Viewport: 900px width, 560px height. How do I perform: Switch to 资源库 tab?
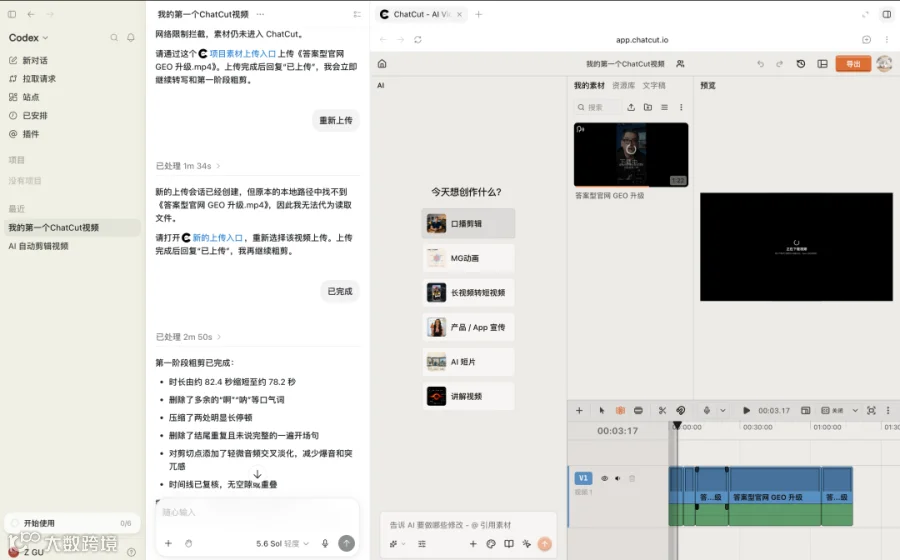623,85
